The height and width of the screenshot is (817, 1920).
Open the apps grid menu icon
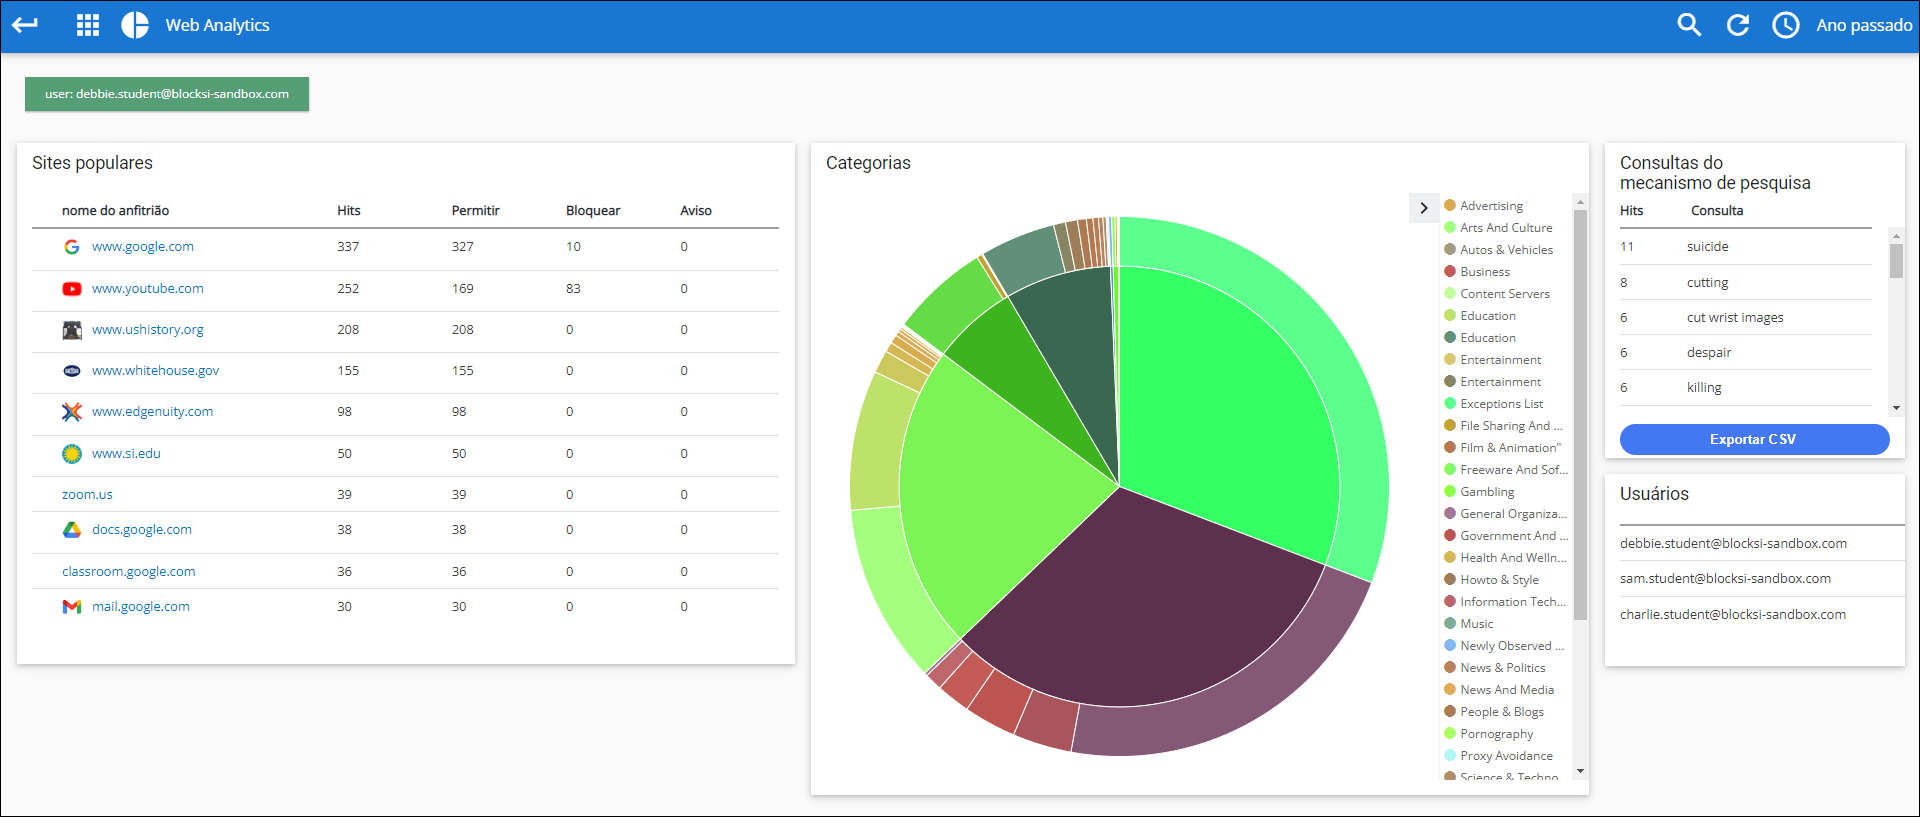click(88, 25)
